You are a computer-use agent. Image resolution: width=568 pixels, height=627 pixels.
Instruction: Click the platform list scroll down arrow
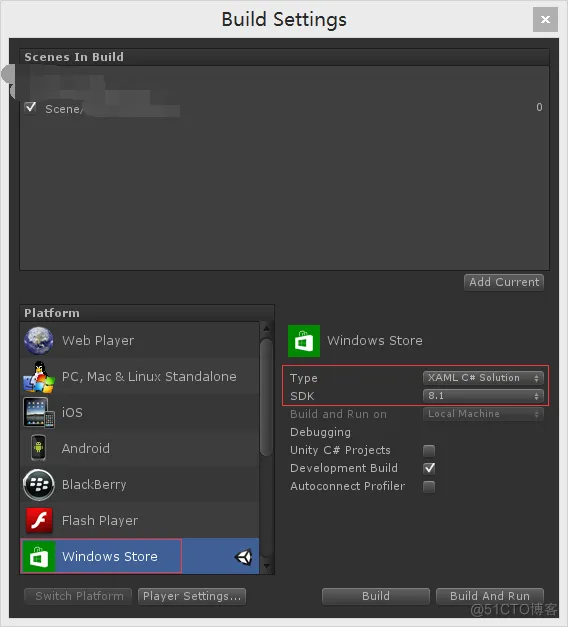(266, 567)
